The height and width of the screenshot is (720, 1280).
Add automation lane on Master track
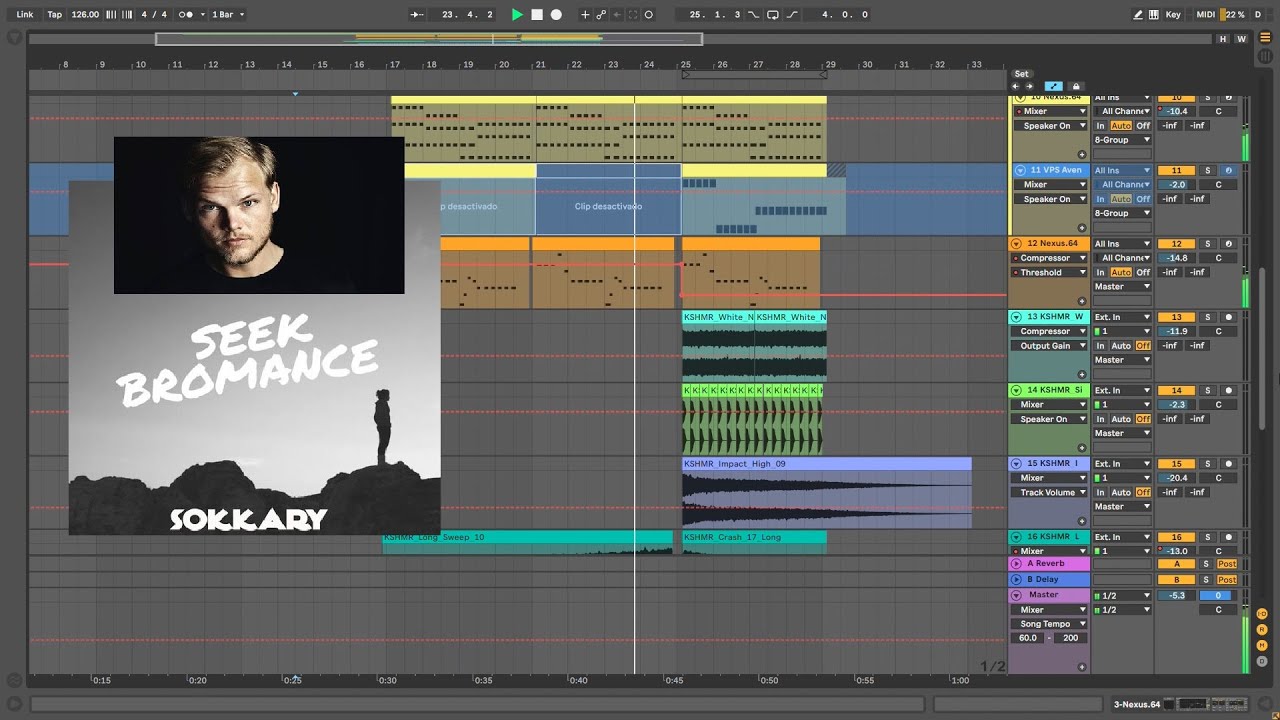[x=1081, y=666]
